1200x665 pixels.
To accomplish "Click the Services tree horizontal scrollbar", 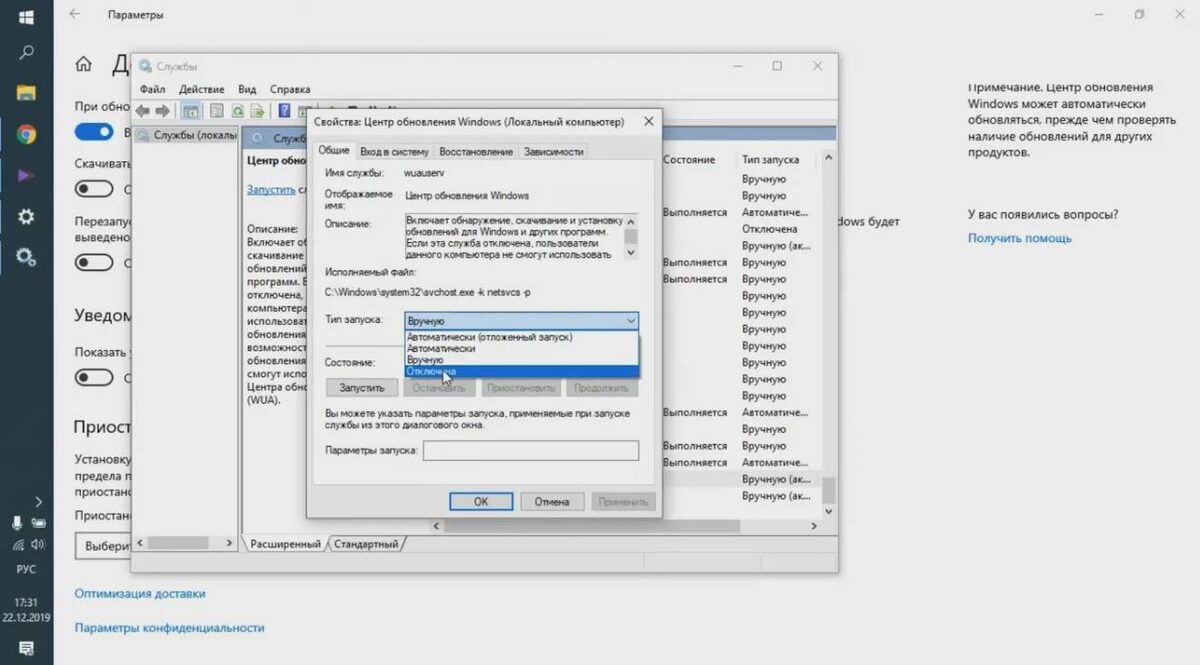I will 187,543.
